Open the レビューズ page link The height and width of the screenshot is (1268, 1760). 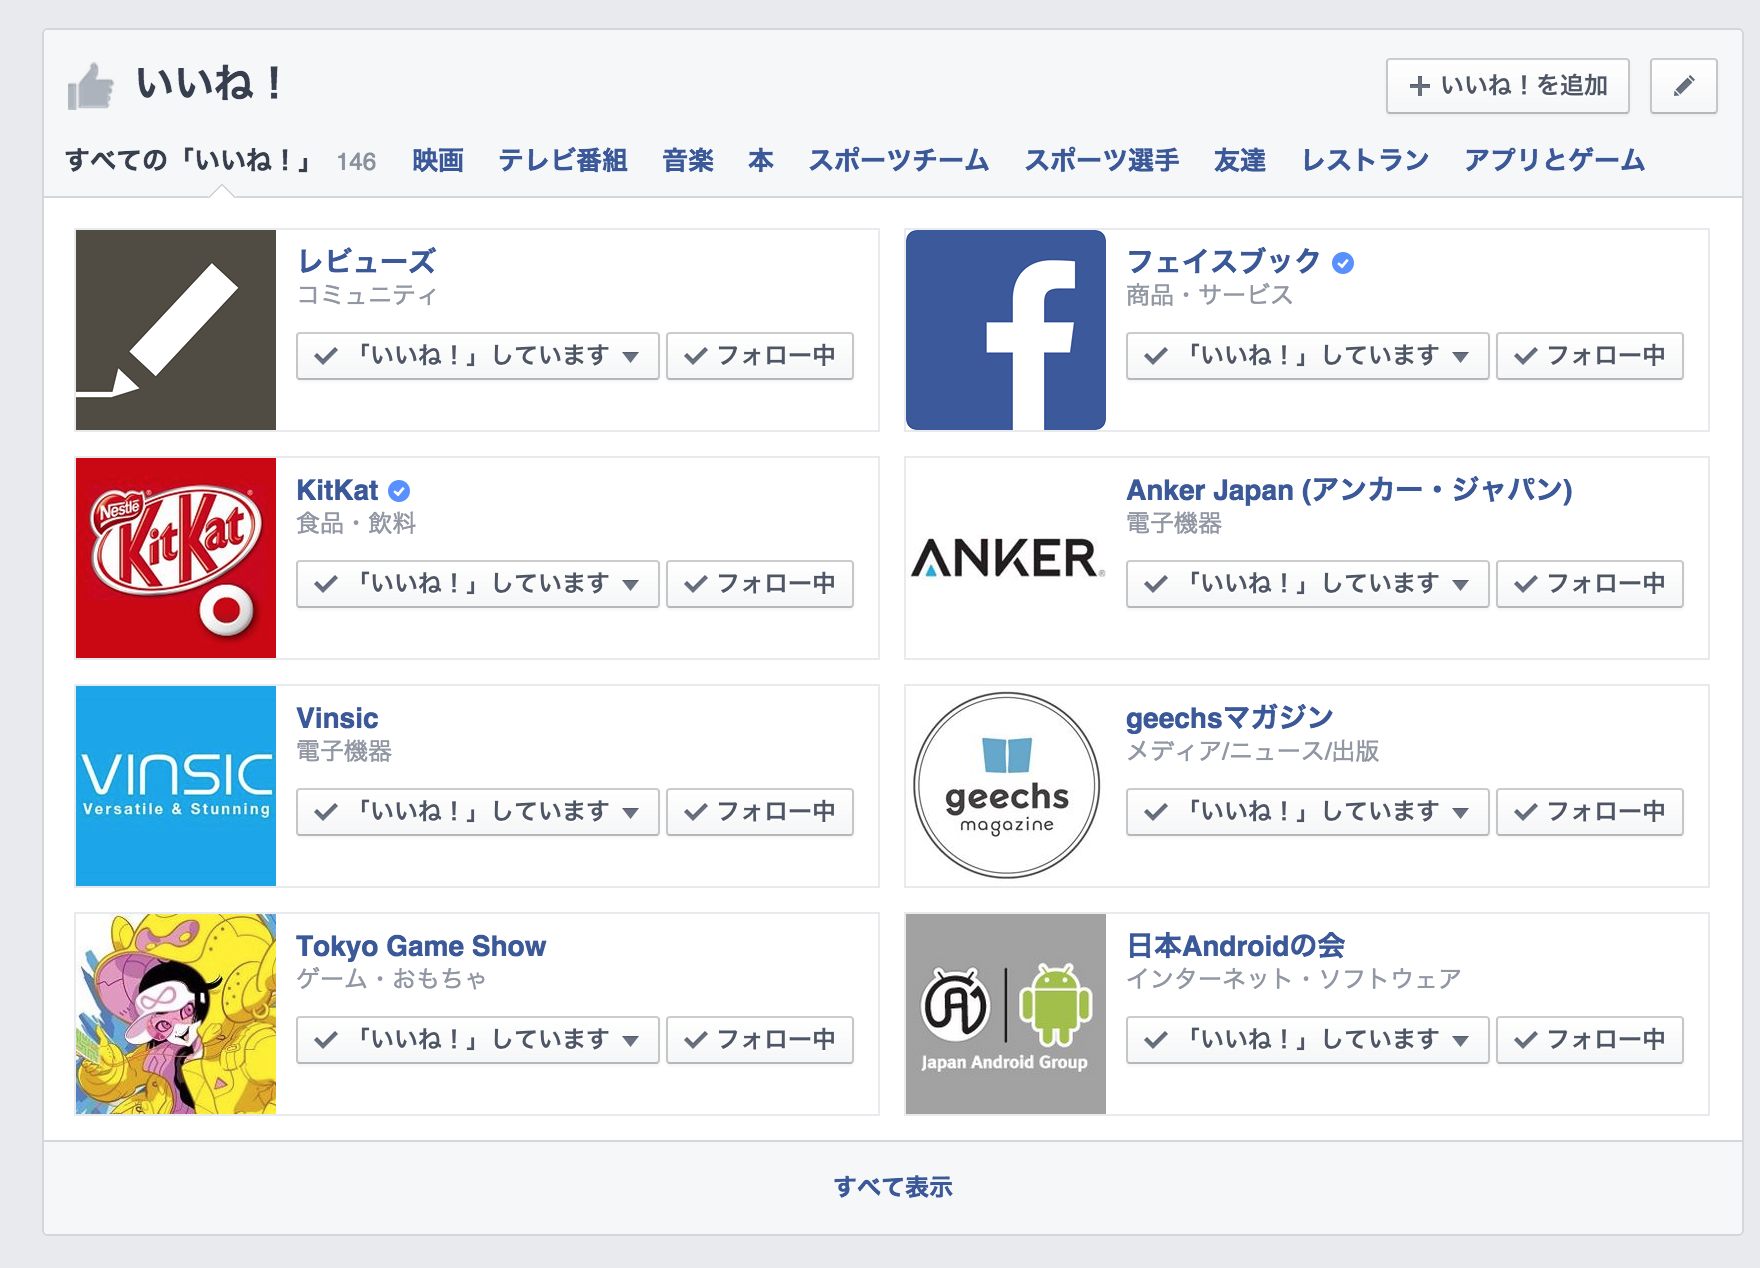coord(367,262)
